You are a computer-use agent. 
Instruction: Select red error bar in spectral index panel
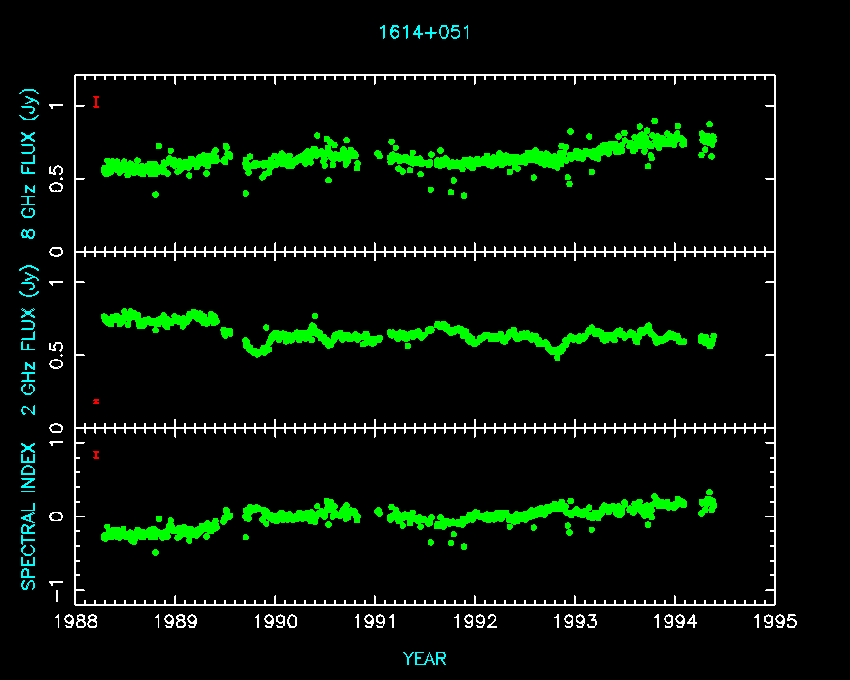coord(96,455)
